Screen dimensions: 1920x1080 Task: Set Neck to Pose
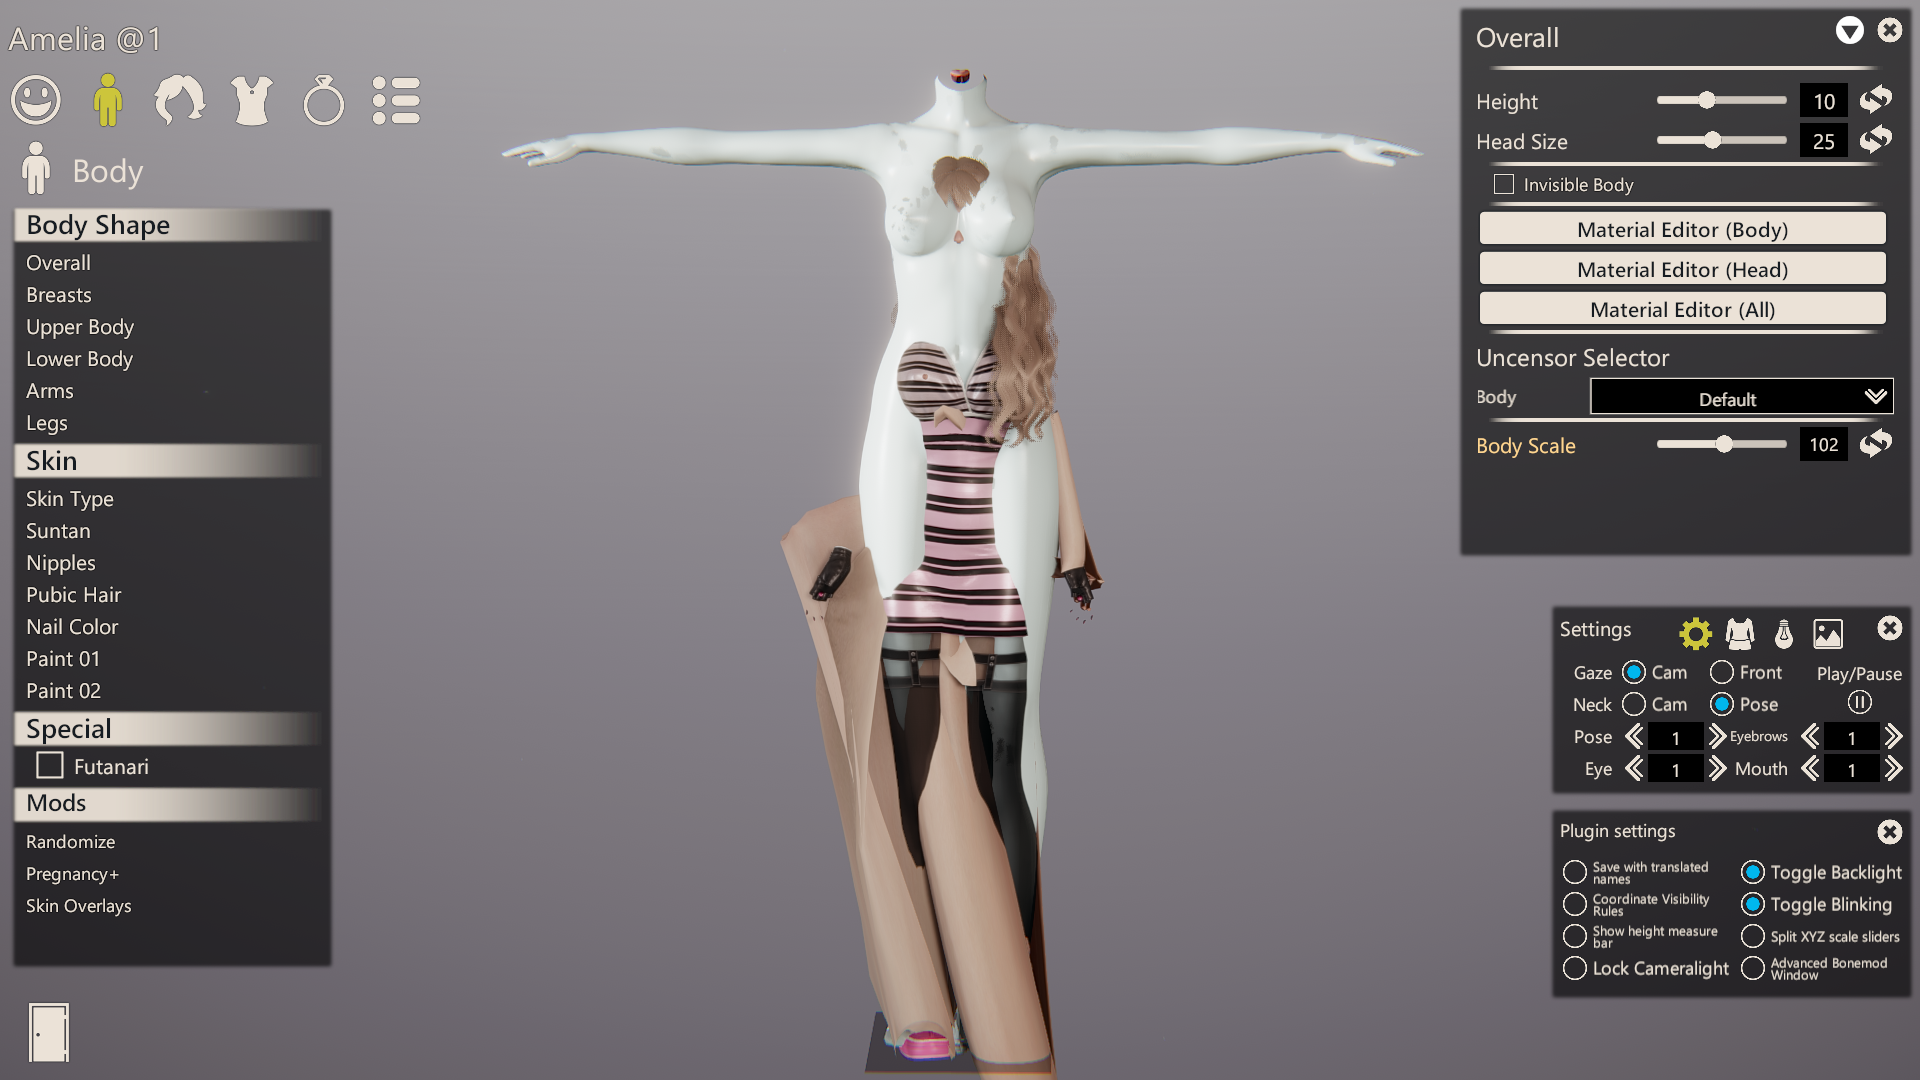click(1722, 704)
